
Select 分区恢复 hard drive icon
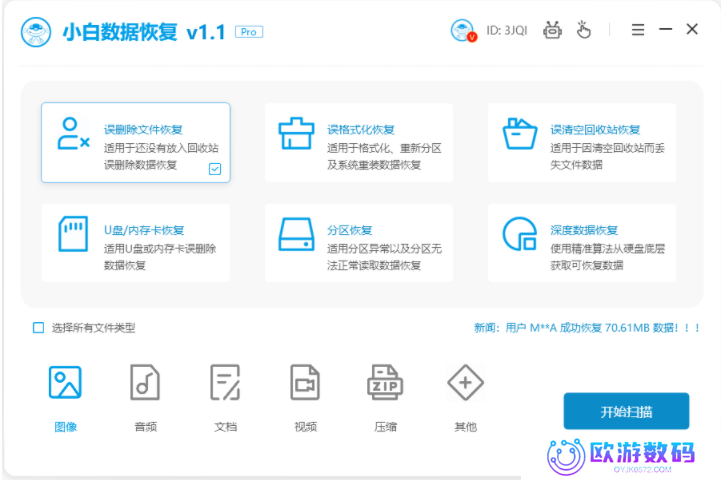click(296, 235)
